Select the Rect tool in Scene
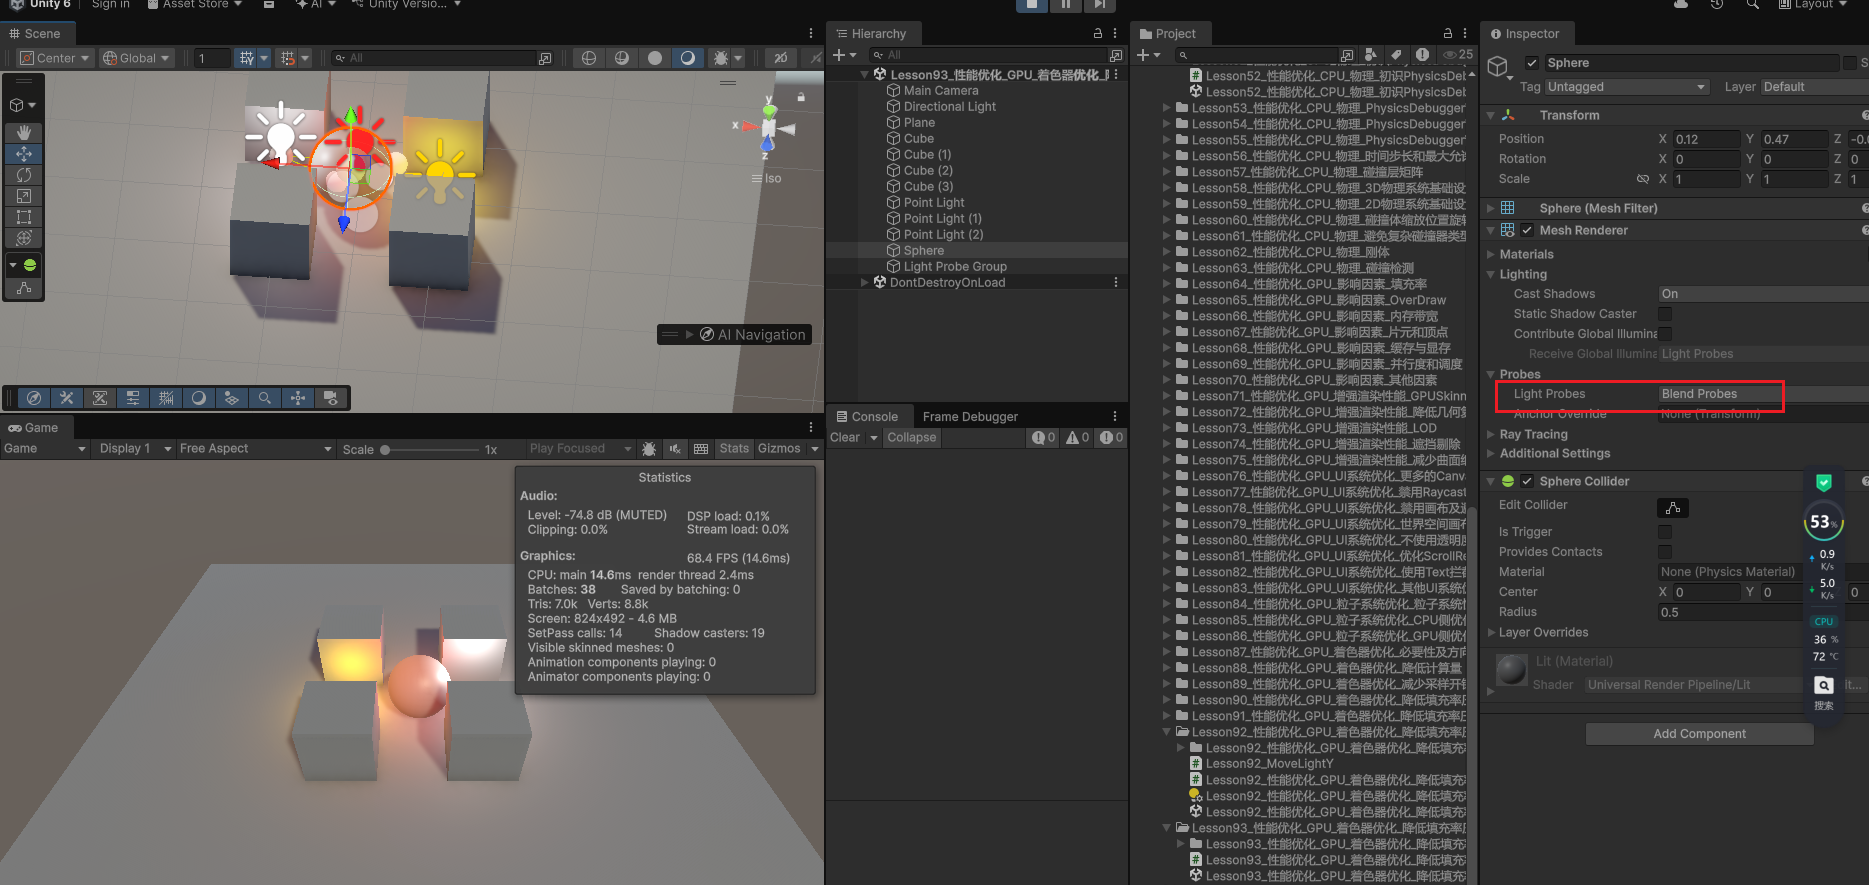This screenshot has height=885, width=1869. tap(24, 217)
